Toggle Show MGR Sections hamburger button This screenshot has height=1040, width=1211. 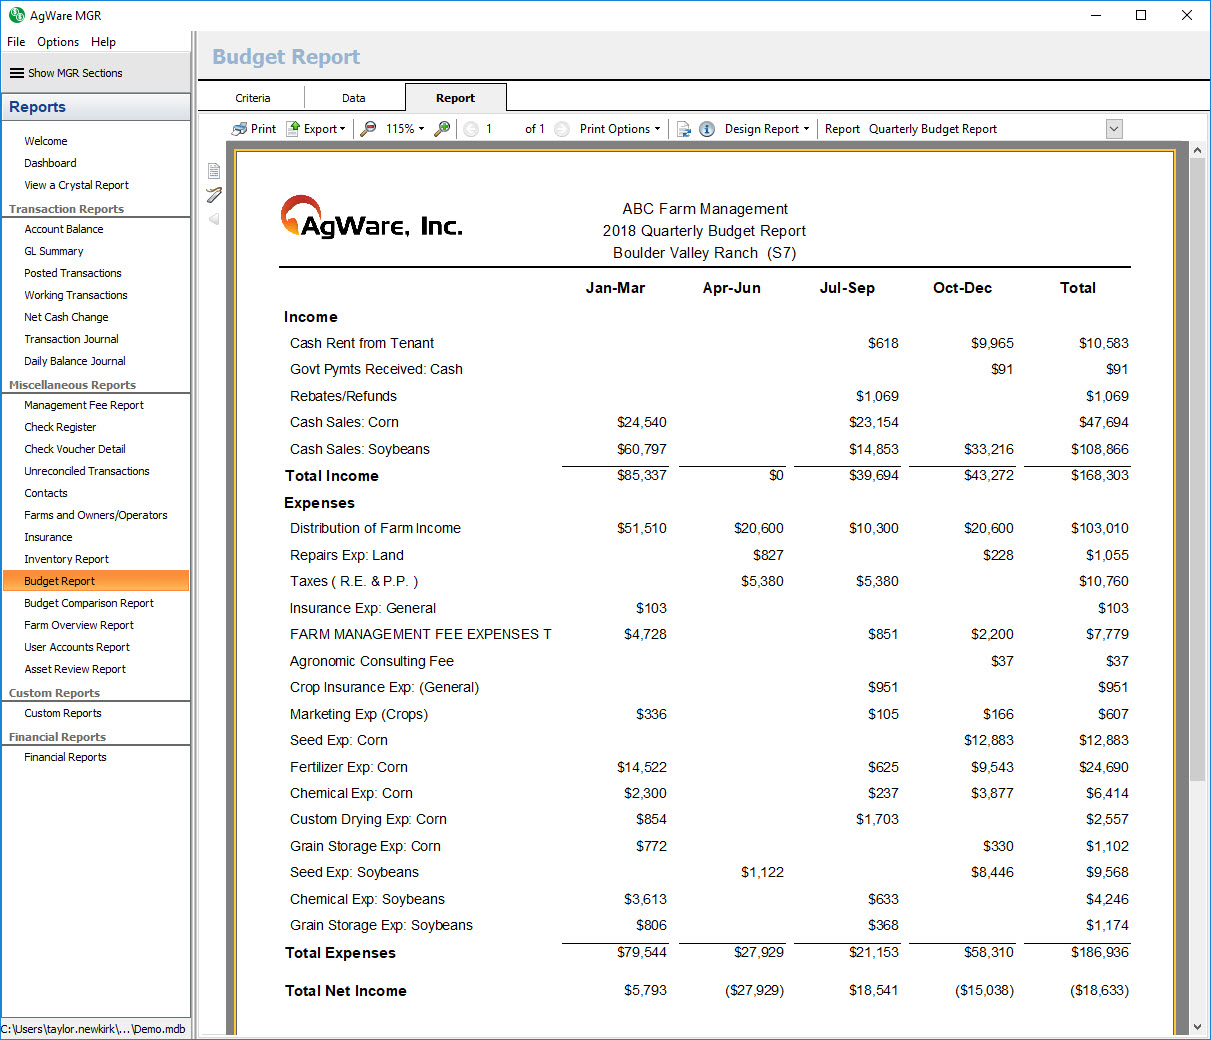[x=17, y=73]
